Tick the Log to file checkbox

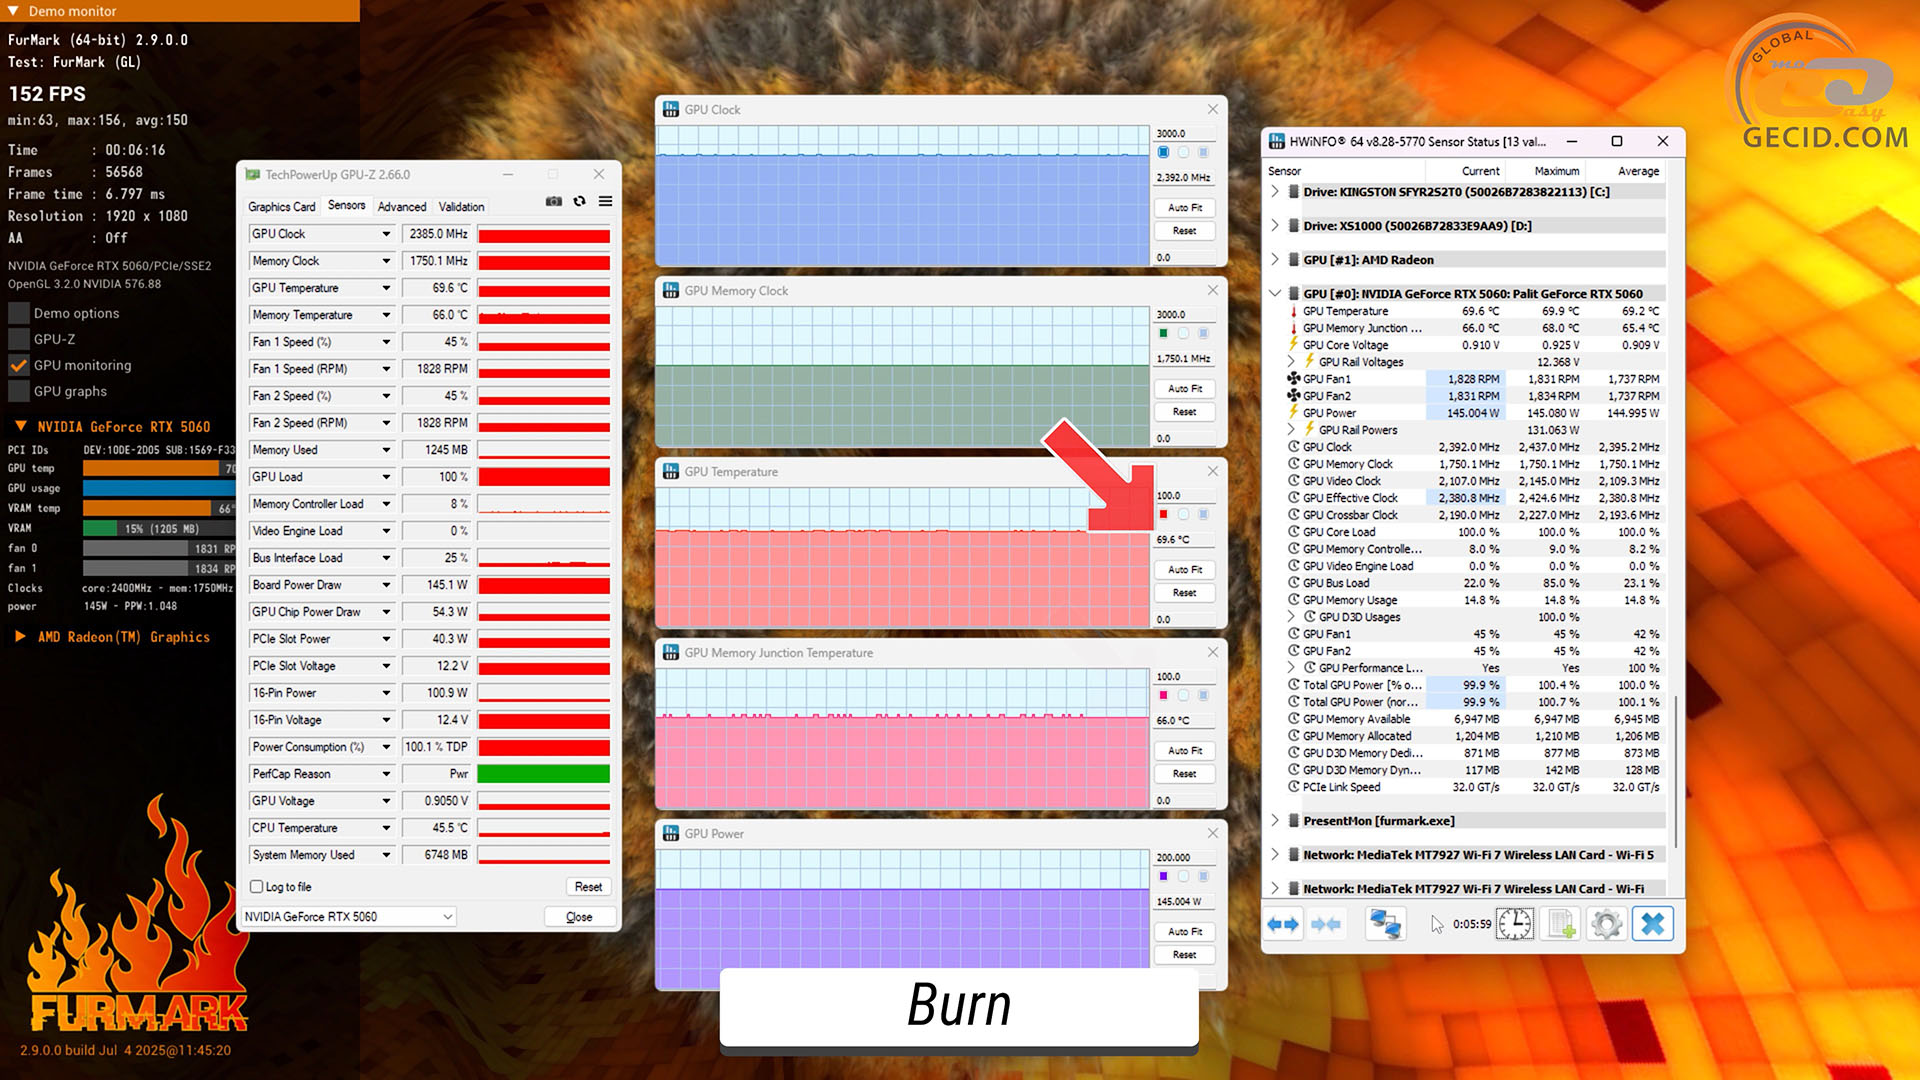(x=257, y=887)
